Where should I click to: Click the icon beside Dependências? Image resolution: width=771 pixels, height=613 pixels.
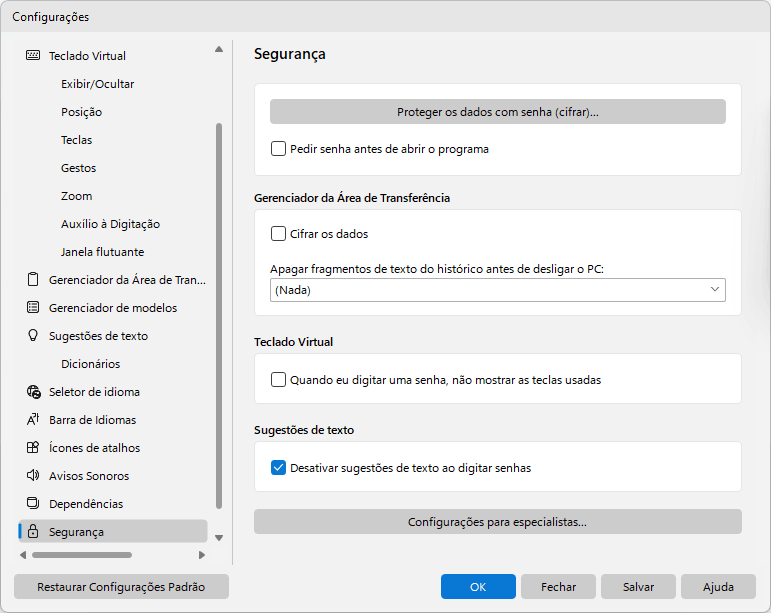coord(33,503)
